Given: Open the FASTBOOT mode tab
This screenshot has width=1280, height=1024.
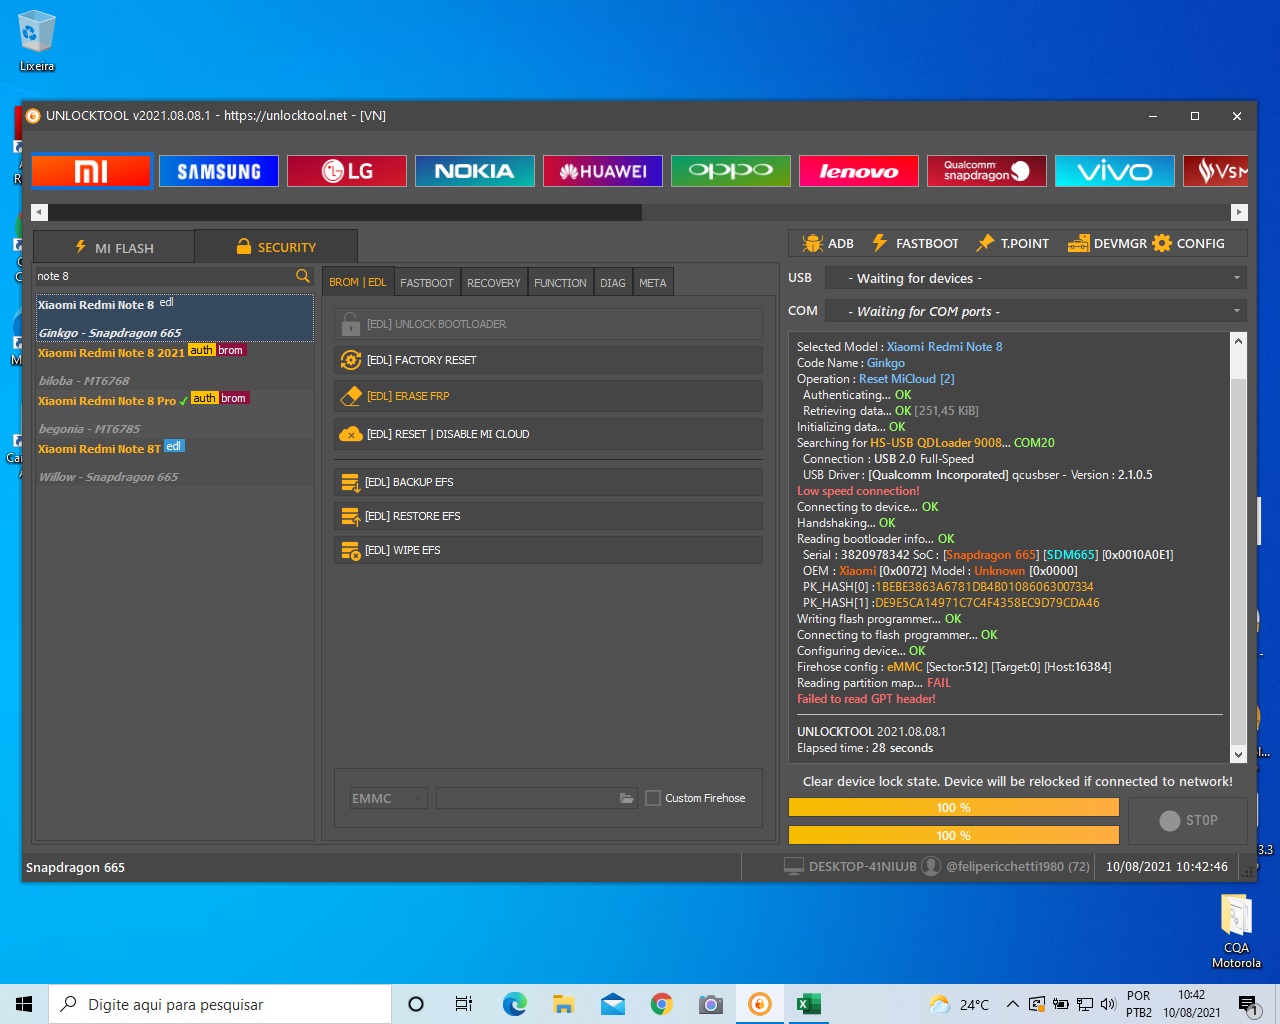Looking at the screenshot, I should click(427, 283).
